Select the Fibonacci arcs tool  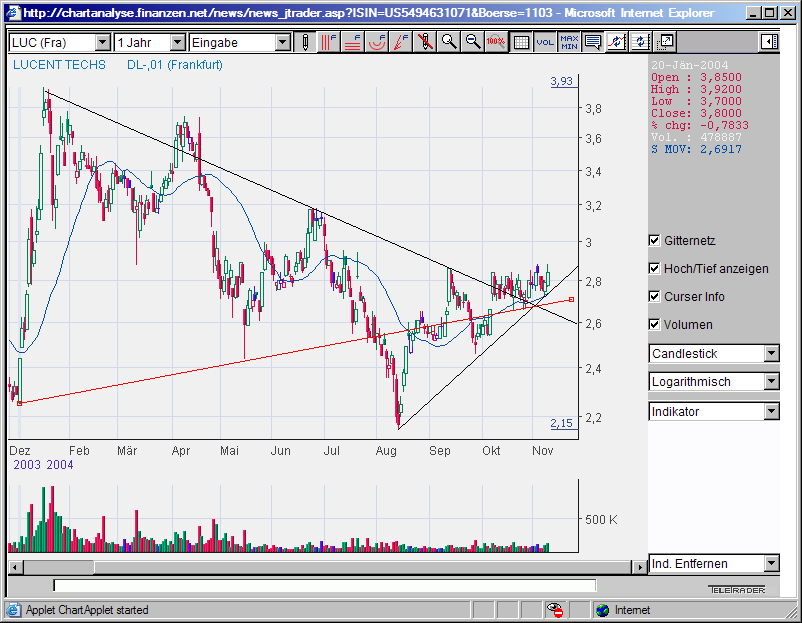pos(377,42)
